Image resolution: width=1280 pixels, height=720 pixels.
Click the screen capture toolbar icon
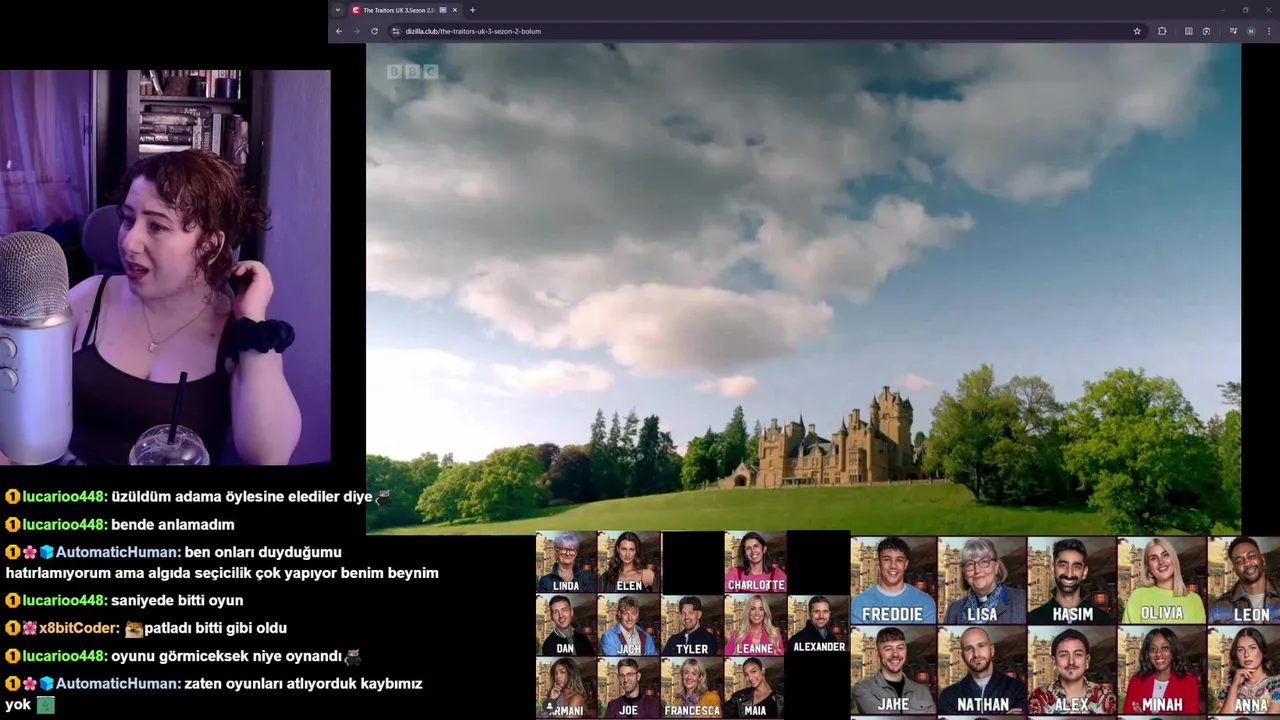click(1206, 31)
